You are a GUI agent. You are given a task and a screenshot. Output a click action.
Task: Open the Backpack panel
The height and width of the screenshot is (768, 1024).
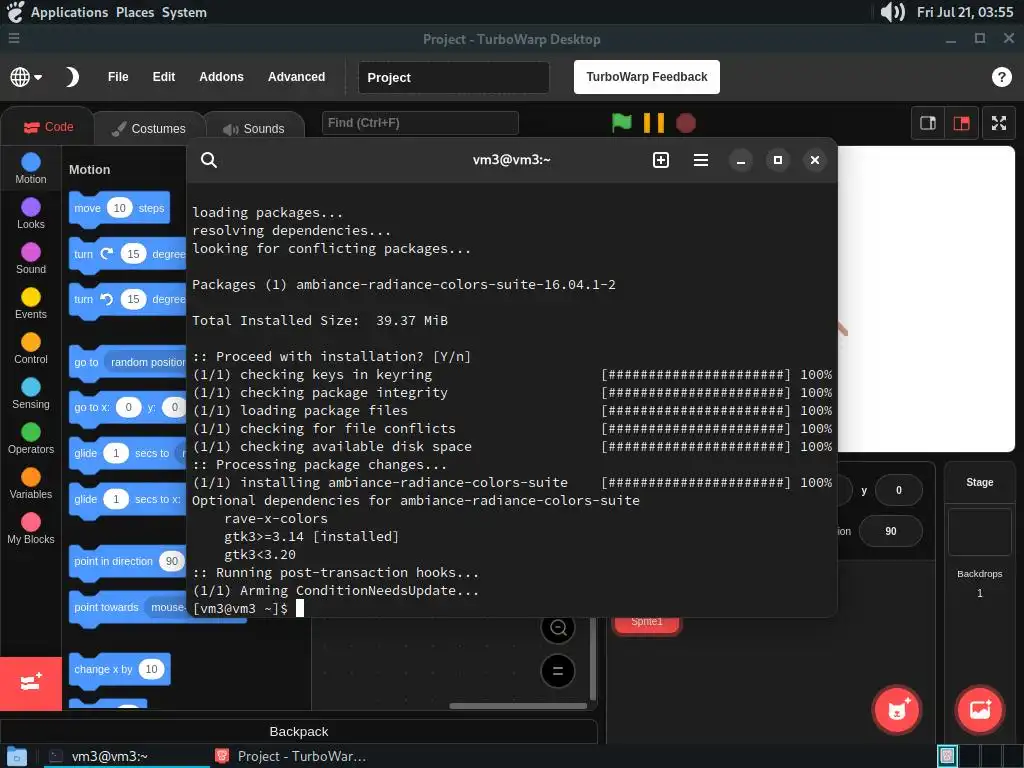(x=298, y=731)
